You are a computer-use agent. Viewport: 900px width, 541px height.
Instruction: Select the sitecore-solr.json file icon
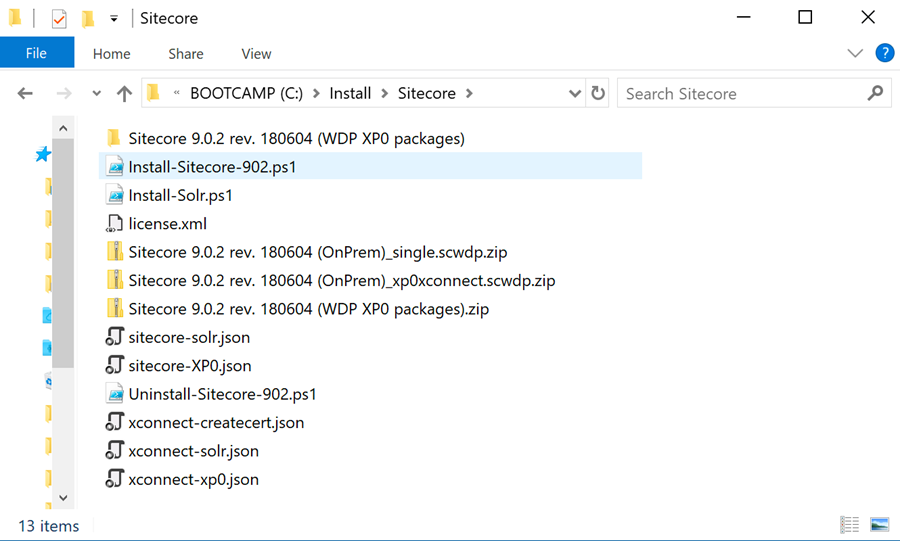click(115, 337)
